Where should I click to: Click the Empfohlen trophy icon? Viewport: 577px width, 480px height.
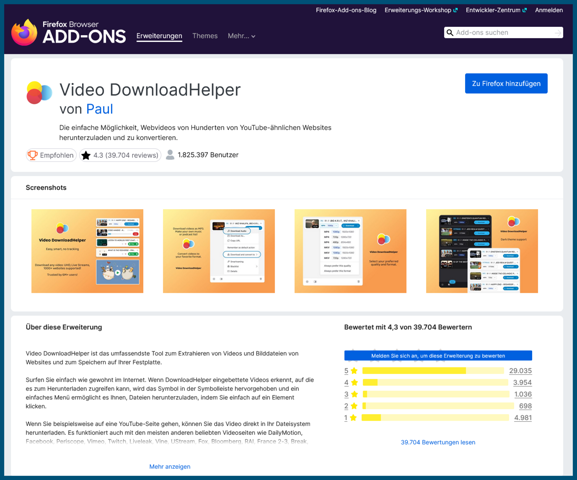pyautogui.click(x=33, y=155)
